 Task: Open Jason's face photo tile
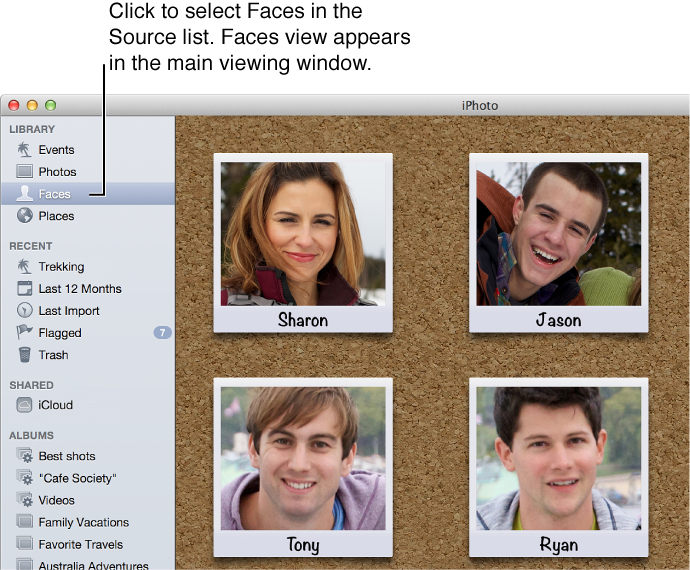pos(558,234)
